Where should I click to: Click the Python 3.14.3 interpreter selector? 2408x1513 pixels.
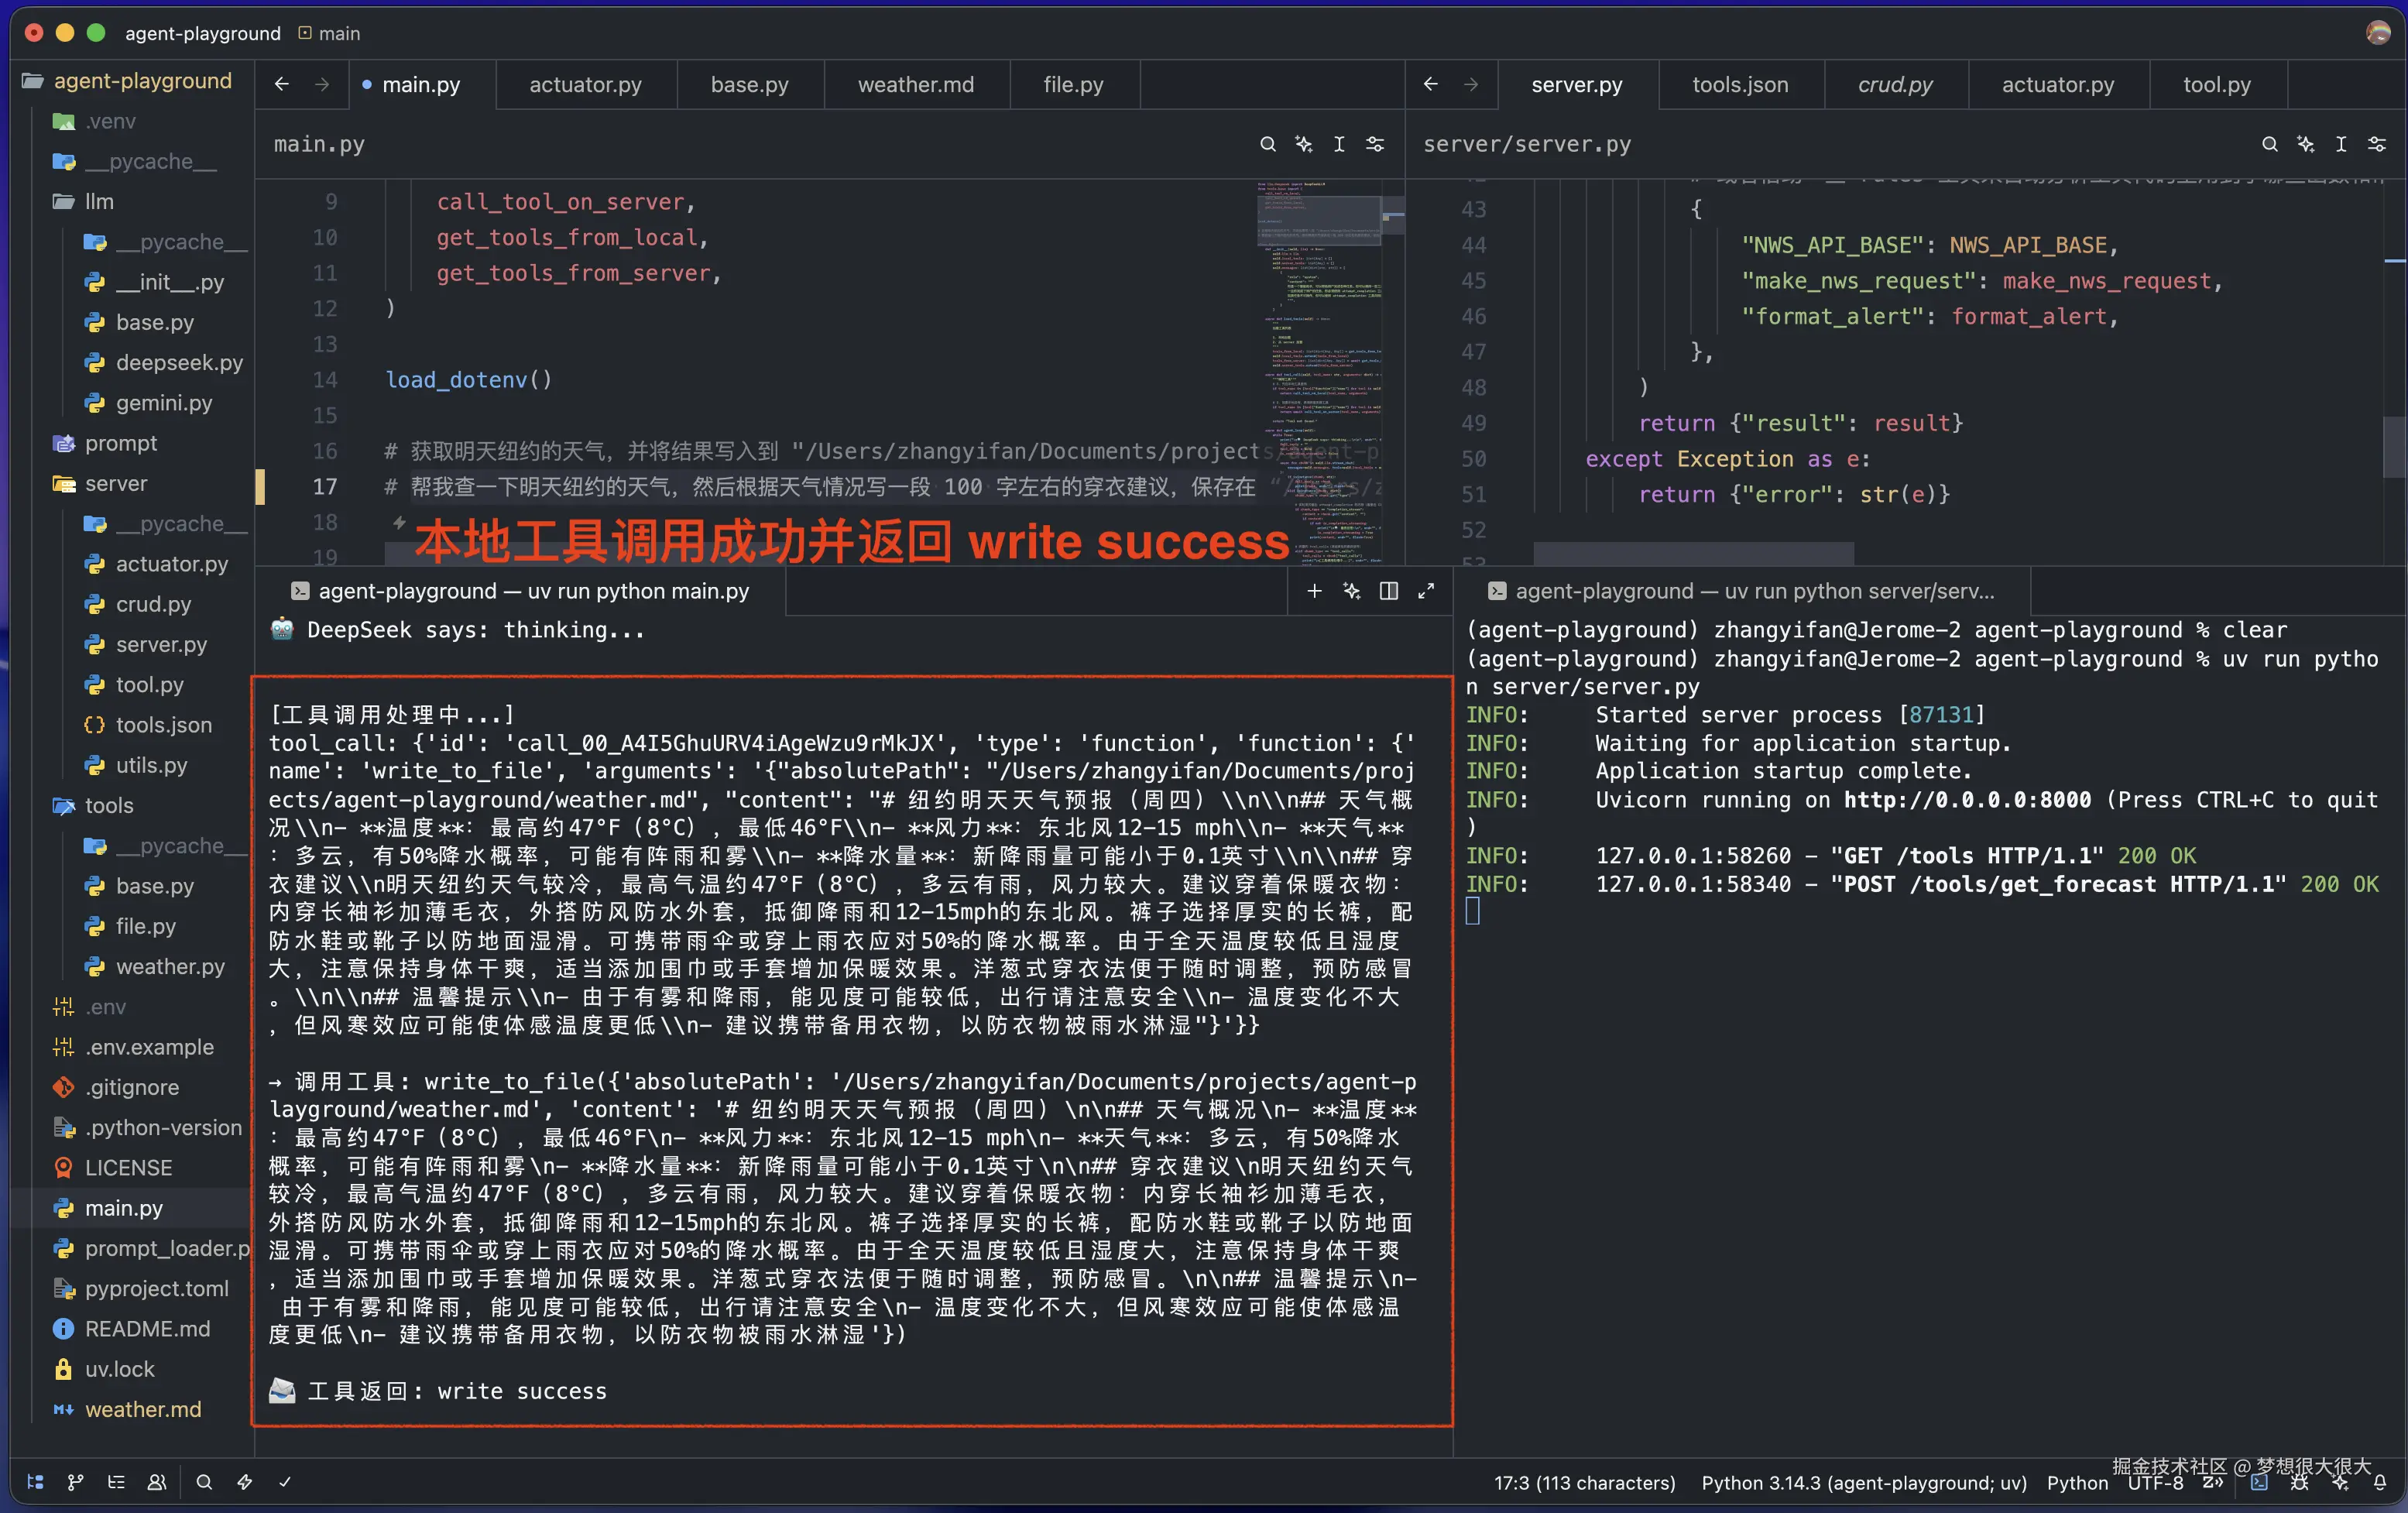click(x=1863, y=1483)
